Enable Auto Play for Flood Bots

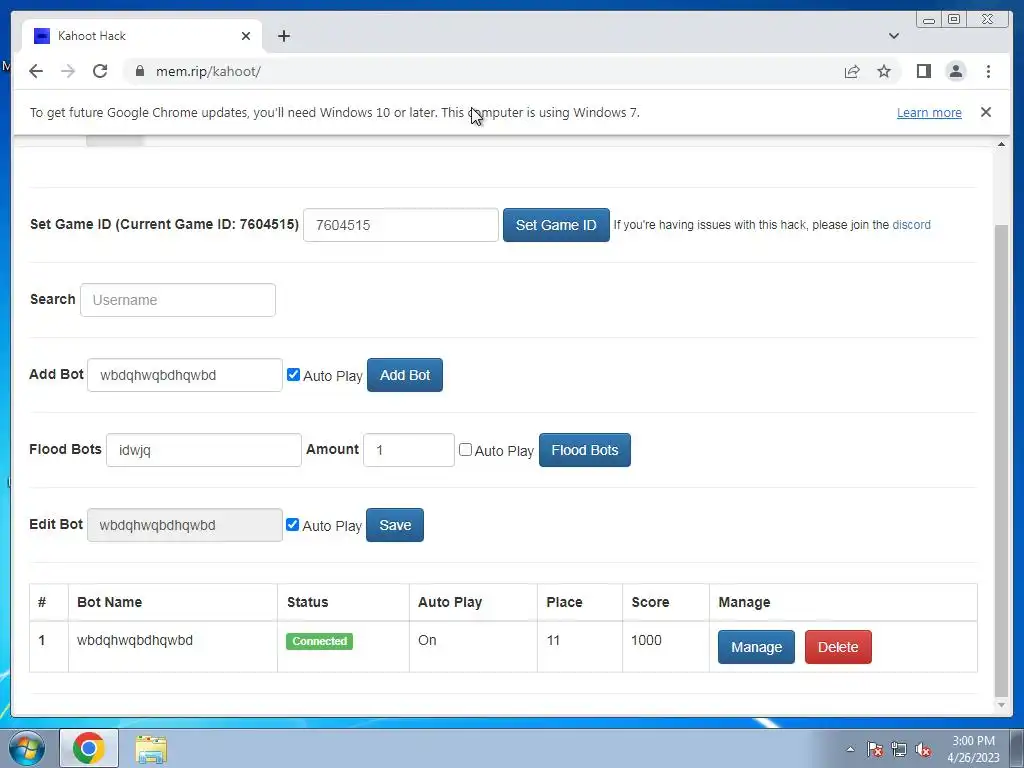coord(465,449)
